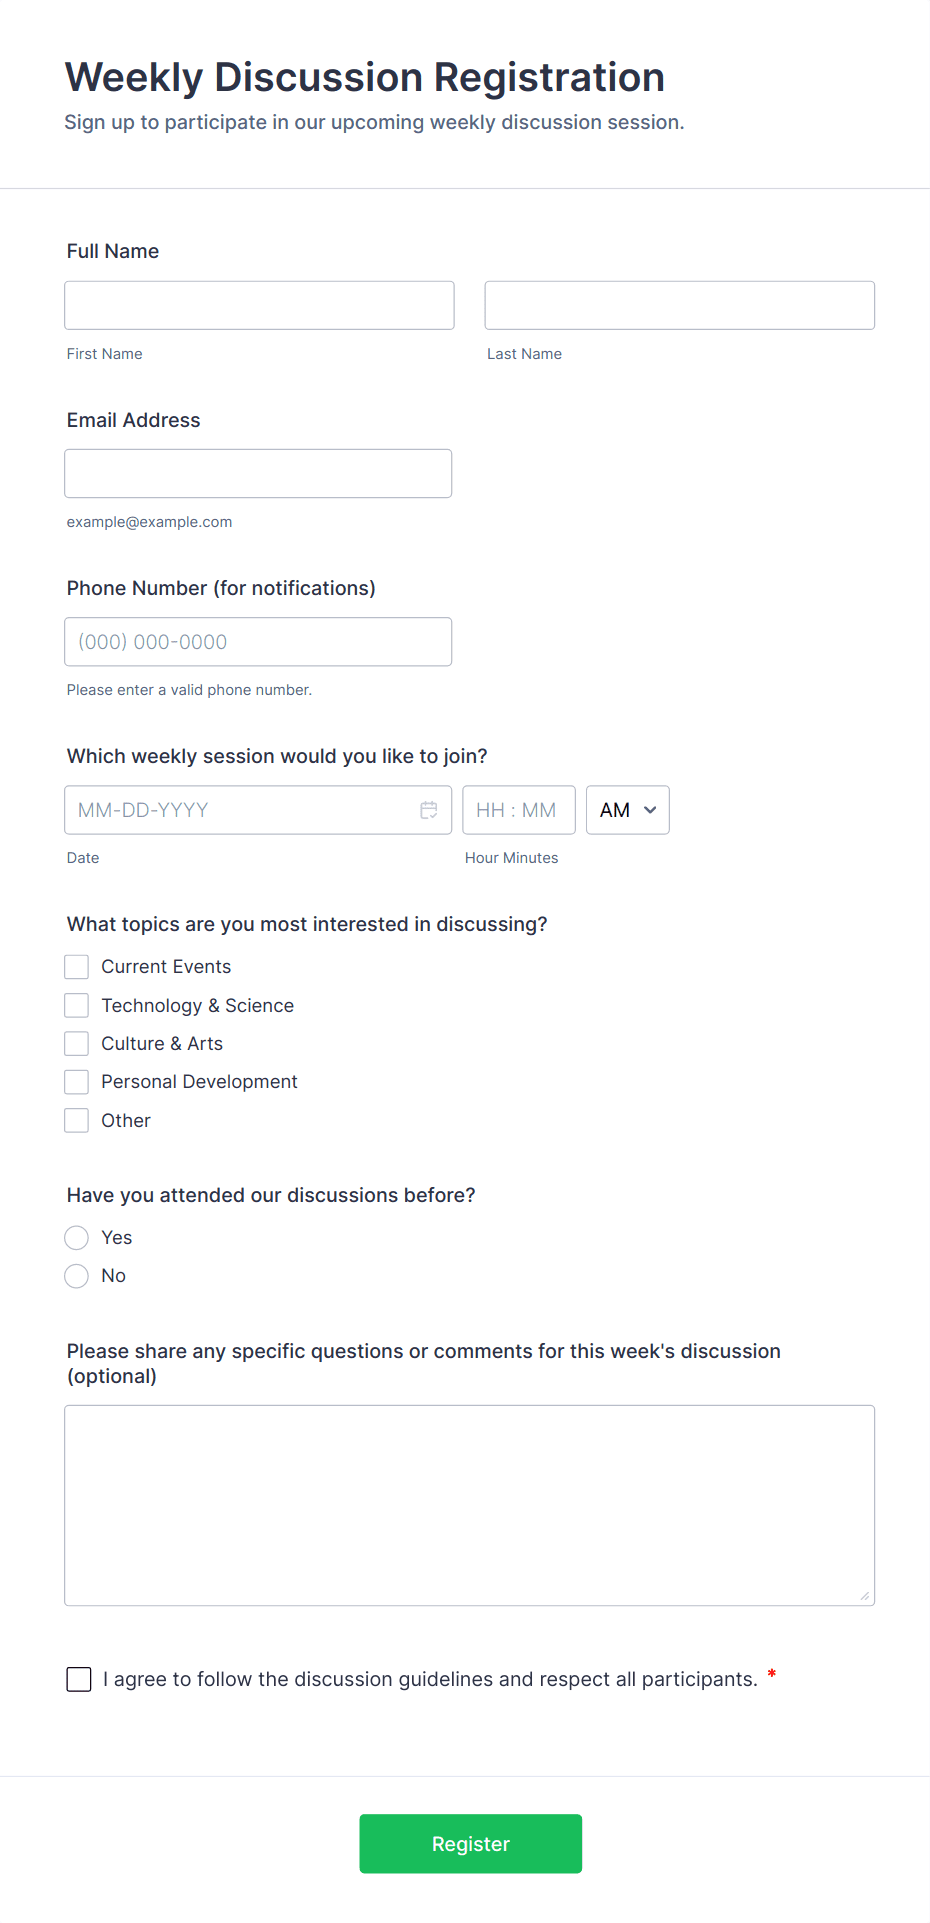Click the MM-DD-YYYY date field

pyautogui.click(x=240, y=810)
